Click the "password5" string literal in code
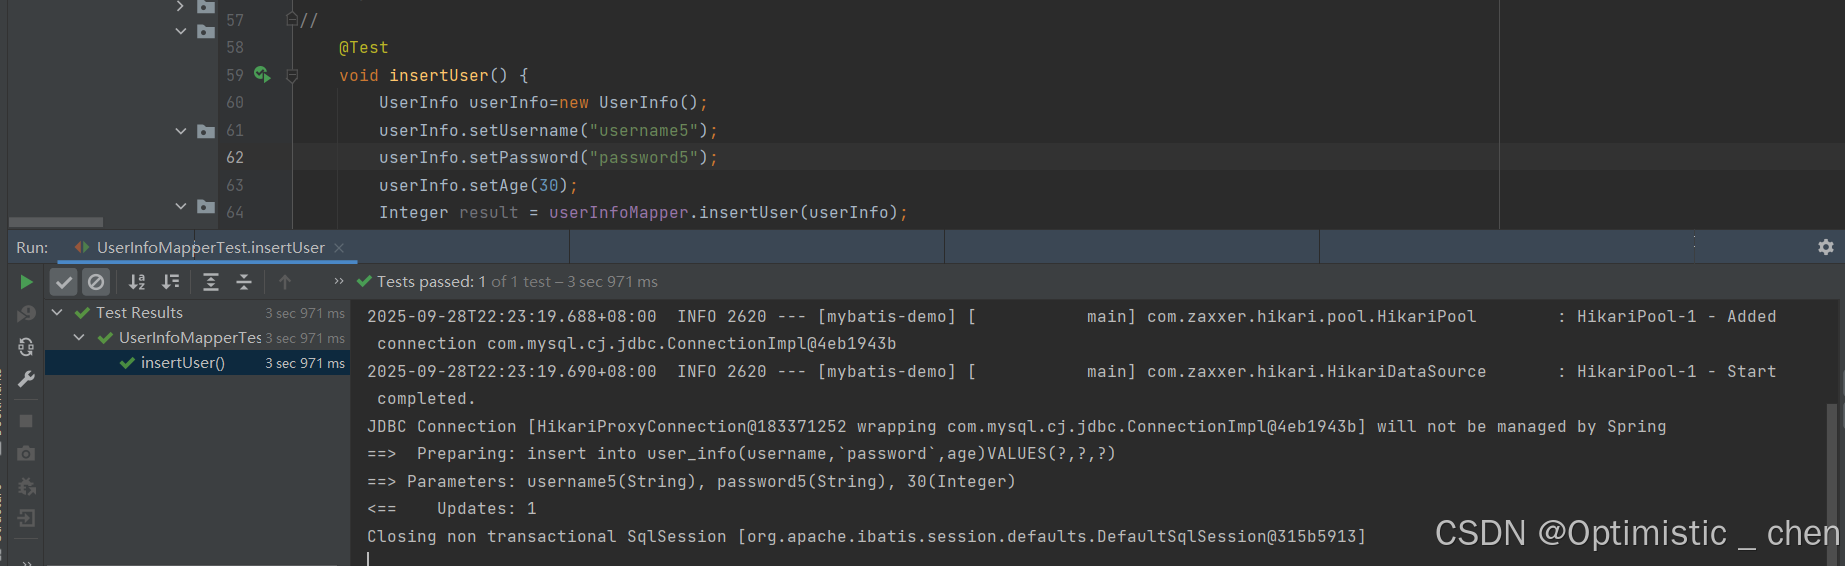 (x=643, y=157)
